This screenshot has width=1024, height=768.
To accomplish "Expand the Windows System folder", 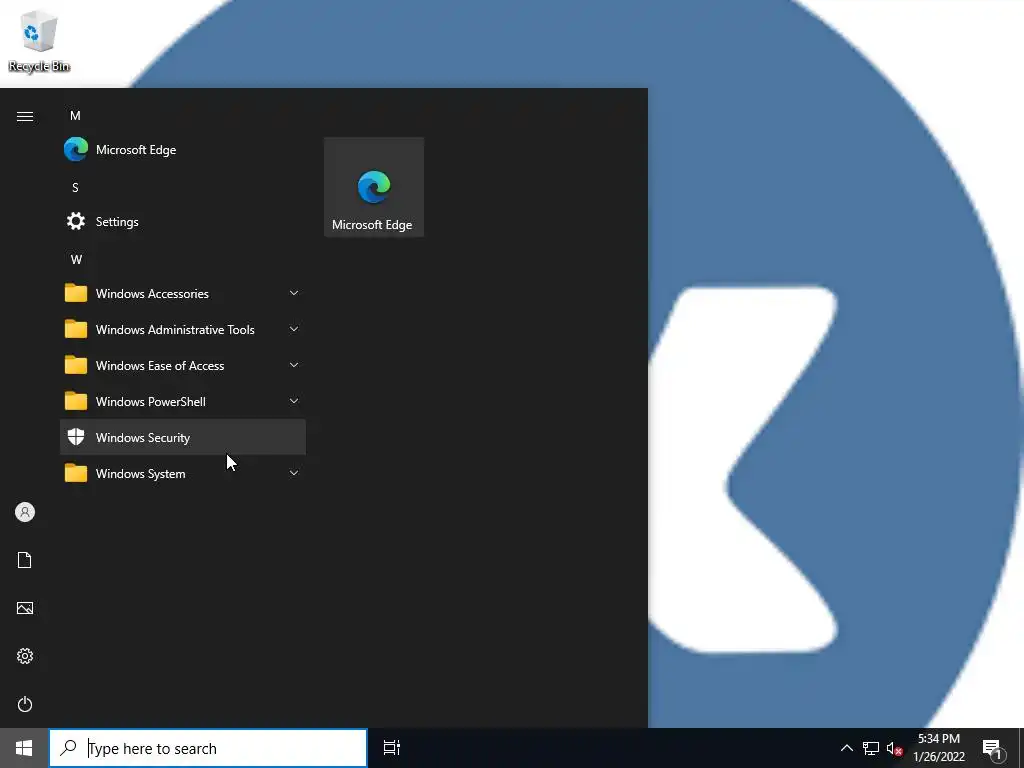I will [x=183, y=473].
